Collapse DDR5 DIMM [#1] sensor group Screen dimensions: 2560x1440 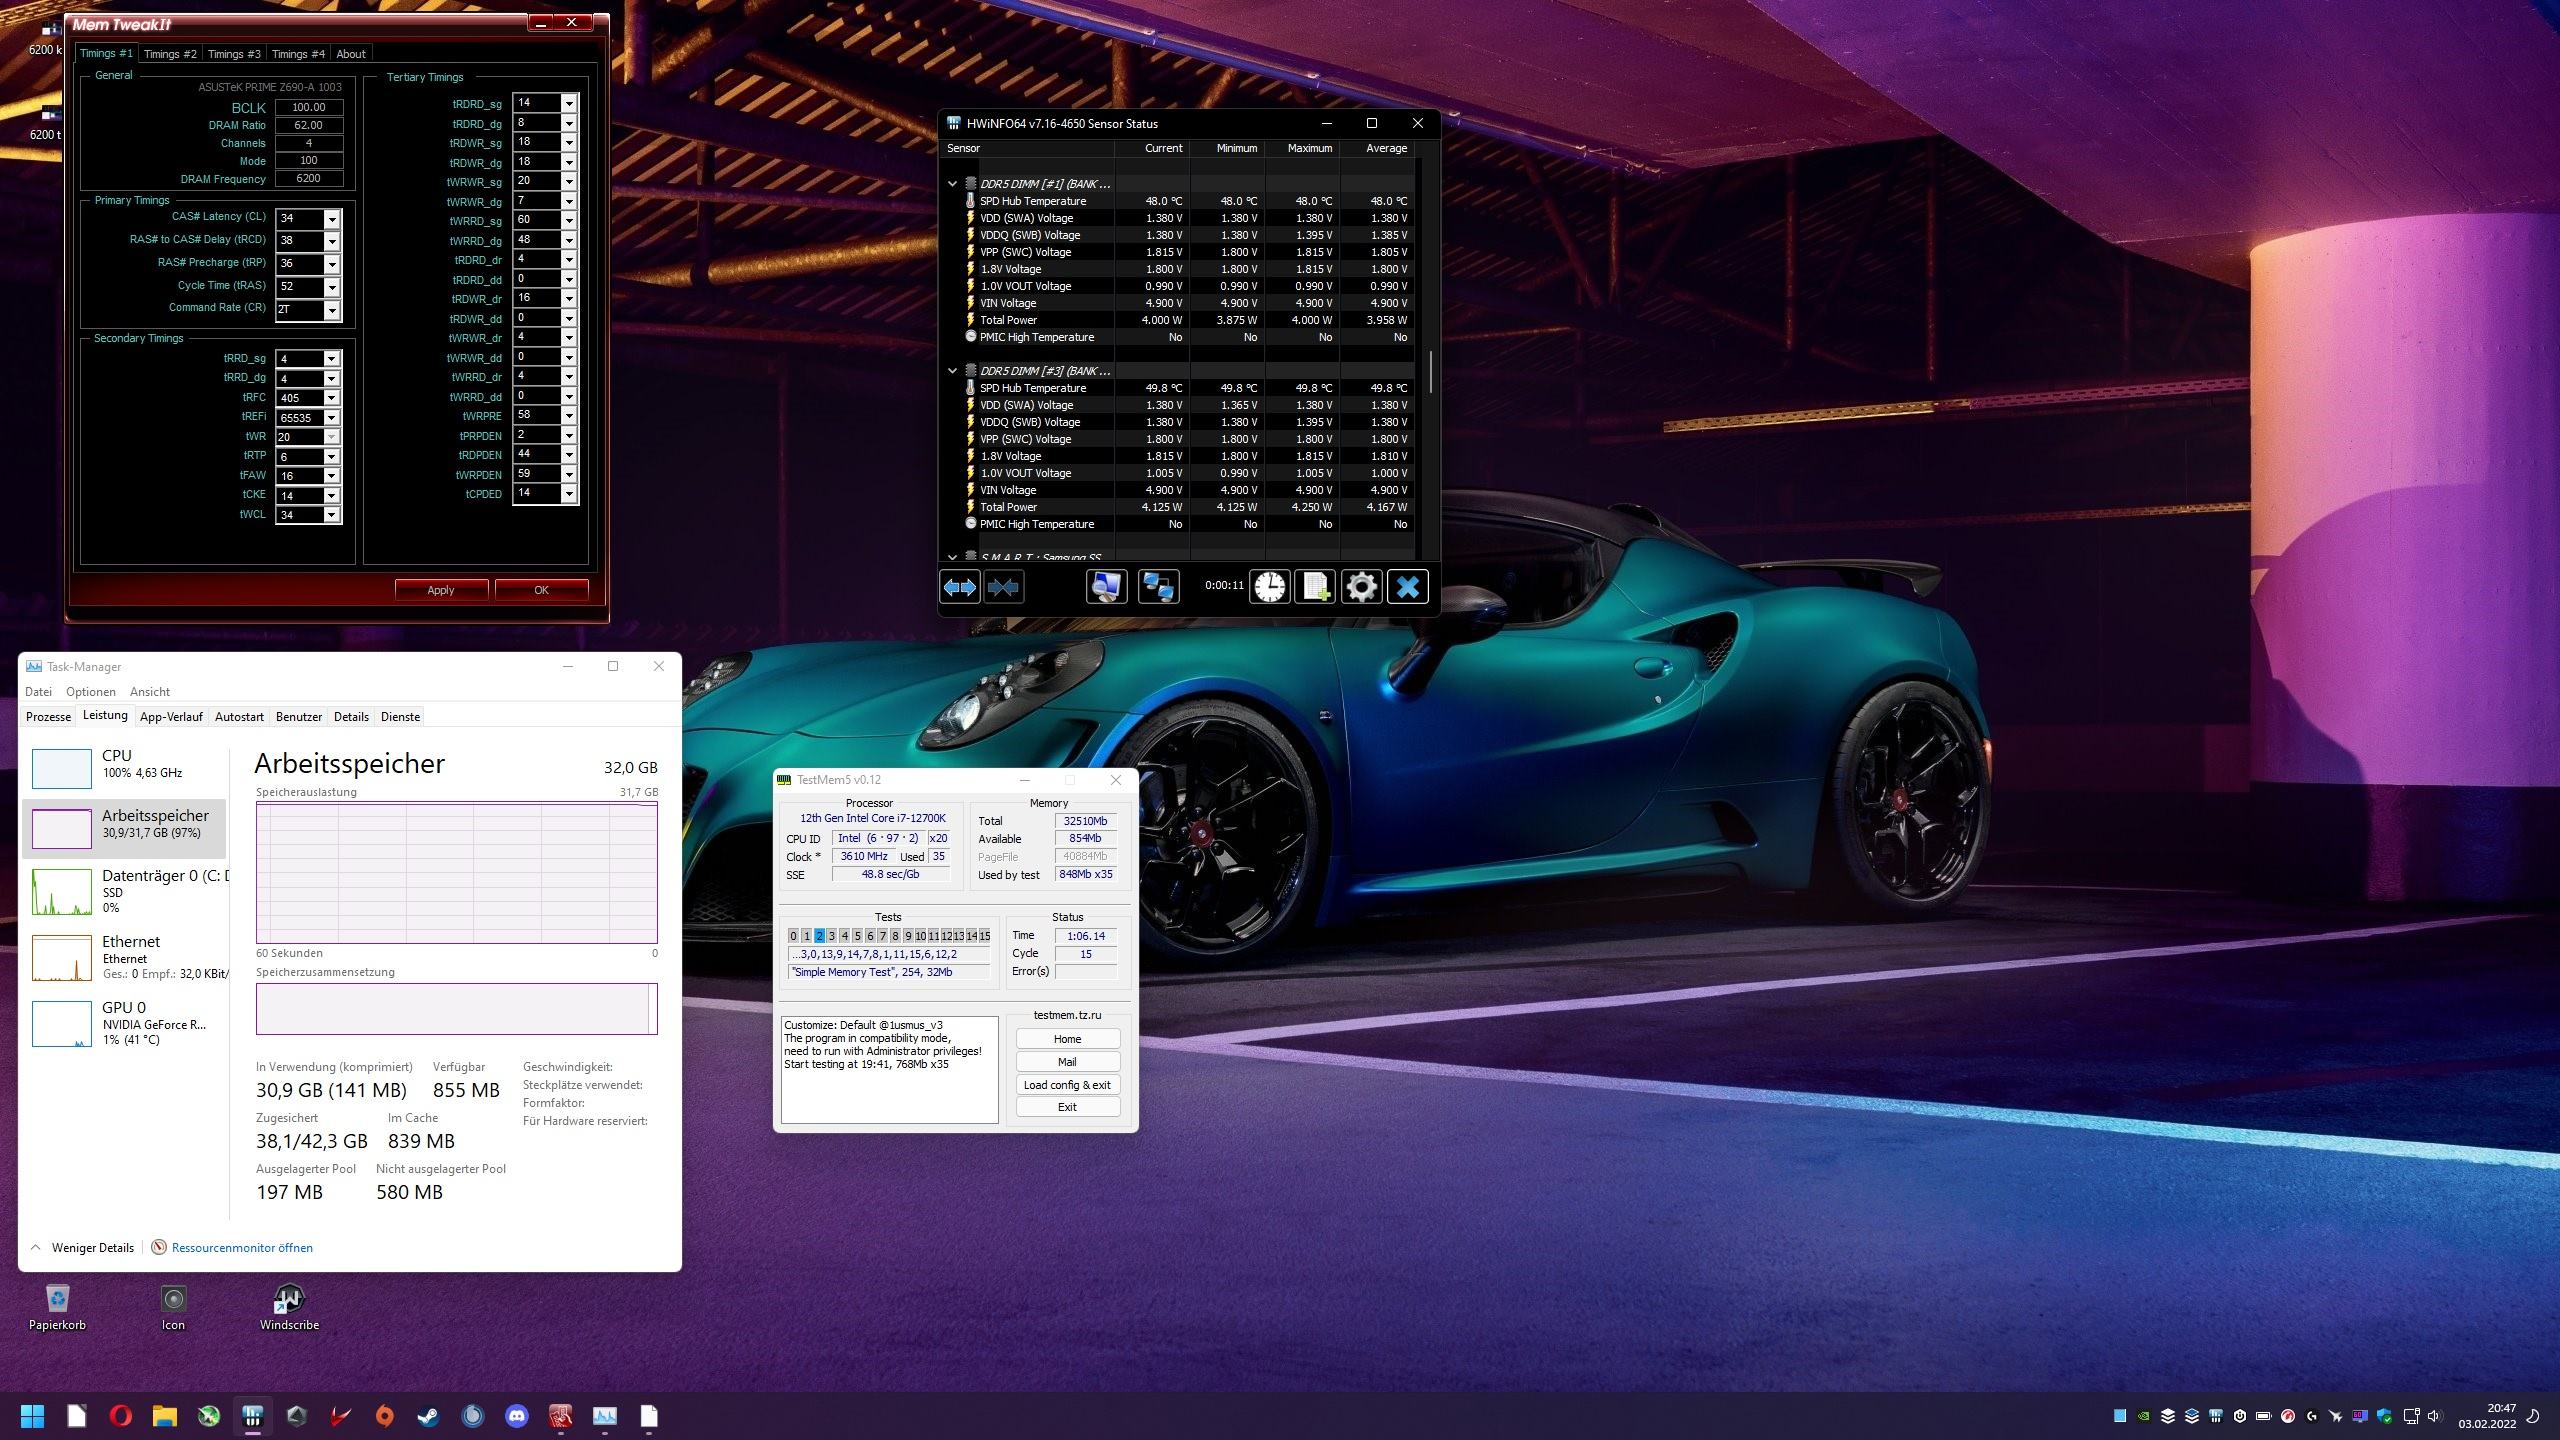[952, 184]
